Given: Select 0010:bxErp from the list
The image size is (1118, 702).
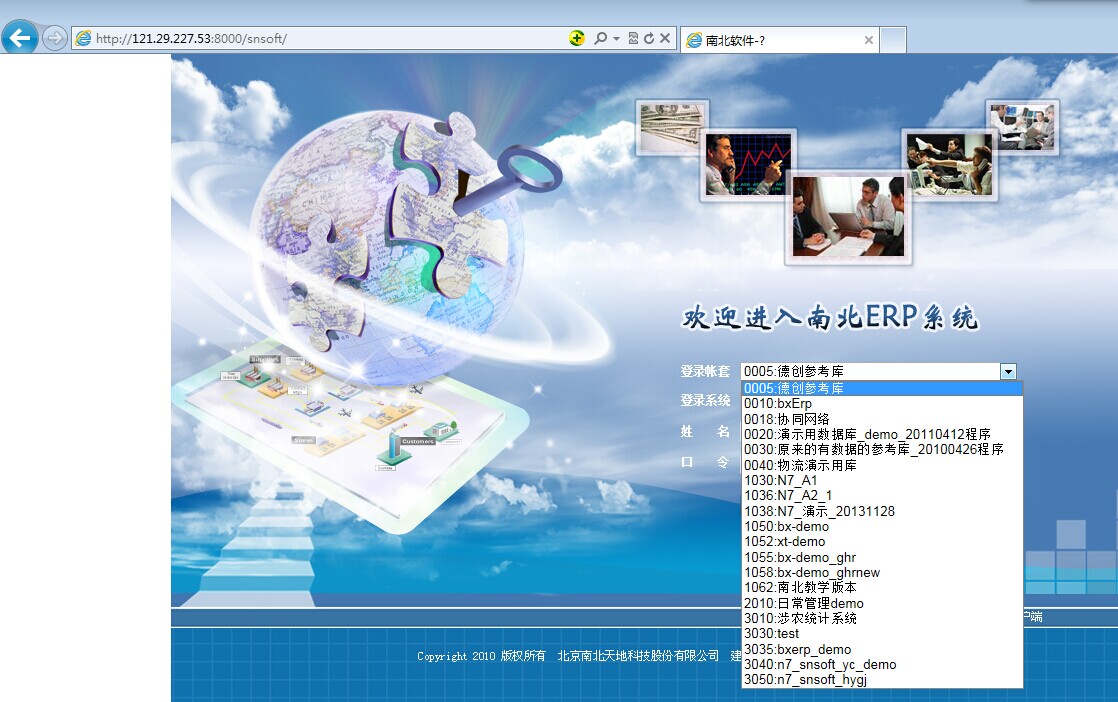Looking at the screenshot, I should coord(882,403).
